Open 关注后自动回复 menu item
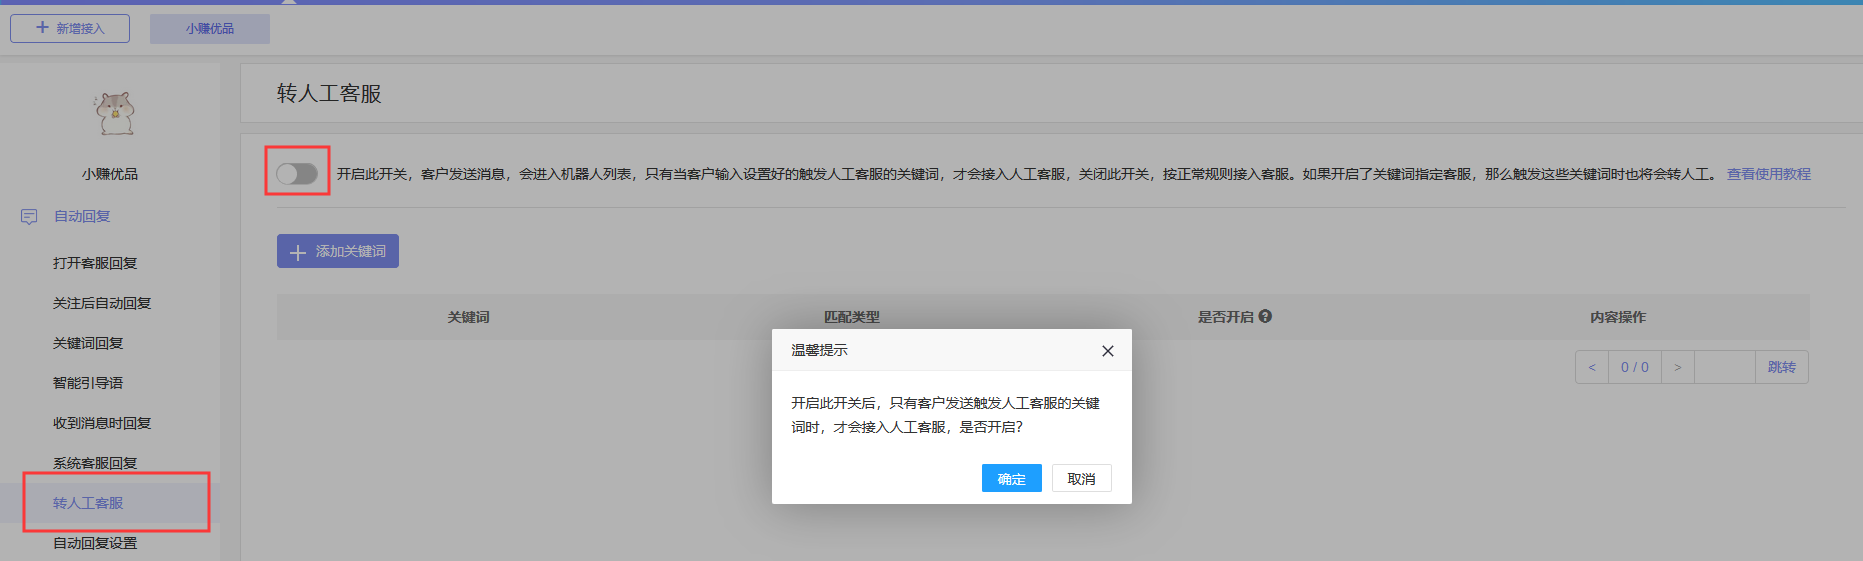Screen dimensions: 1863x561 pyautogui.click(x=102, y=303)
